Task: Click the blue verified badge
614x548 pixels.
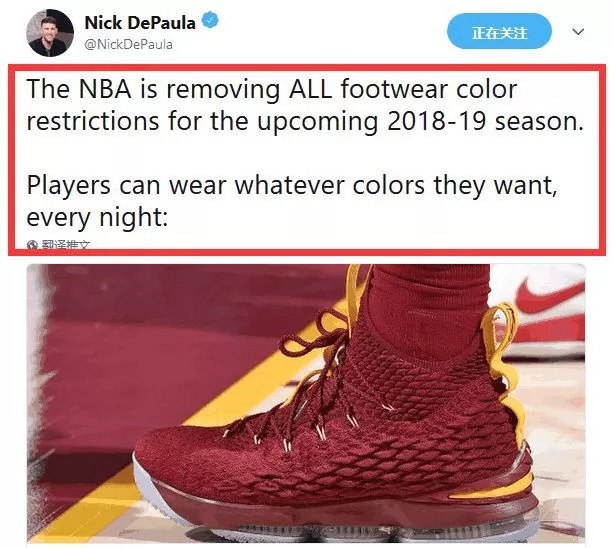Action: [x=210, y=20]
